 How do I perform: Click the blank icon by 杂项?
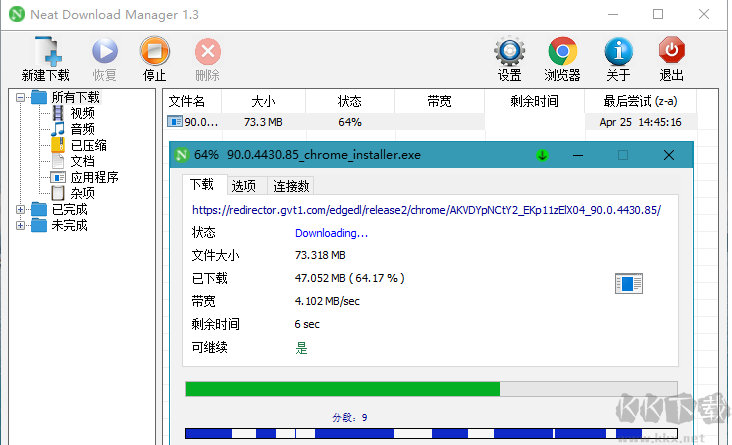[58, 193]
